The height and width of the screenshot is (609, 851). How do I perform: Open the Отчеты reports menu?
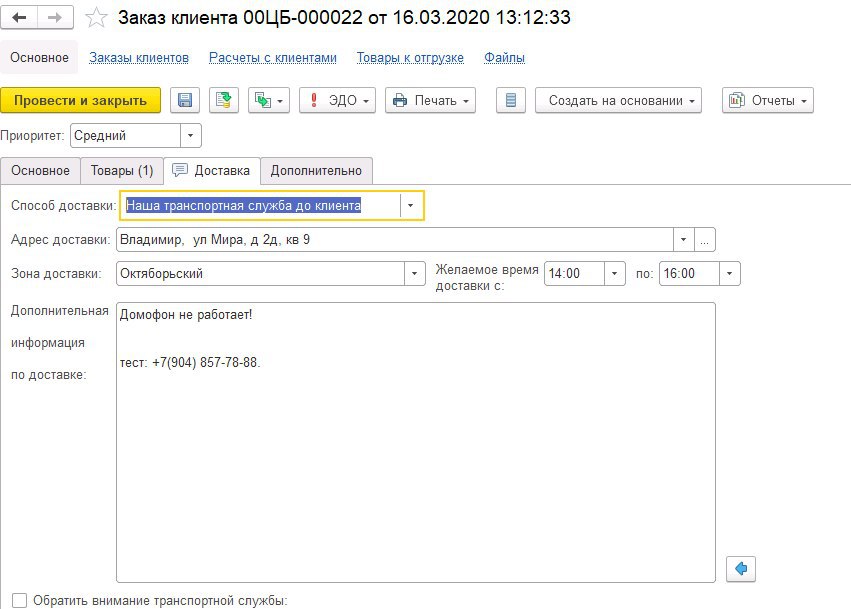click(x=767, y=100)
